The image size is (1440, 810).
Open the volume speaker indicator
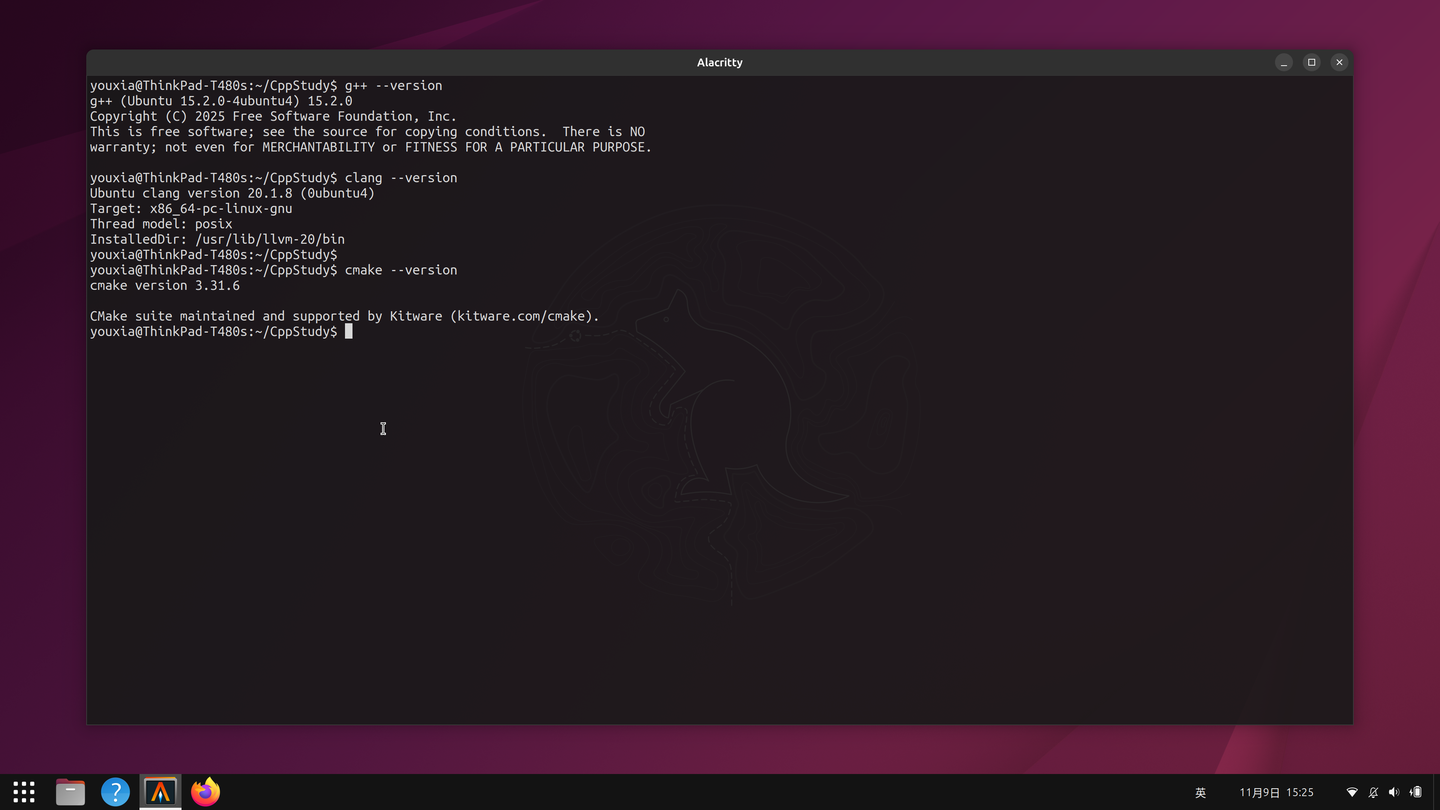point(1394,793)
